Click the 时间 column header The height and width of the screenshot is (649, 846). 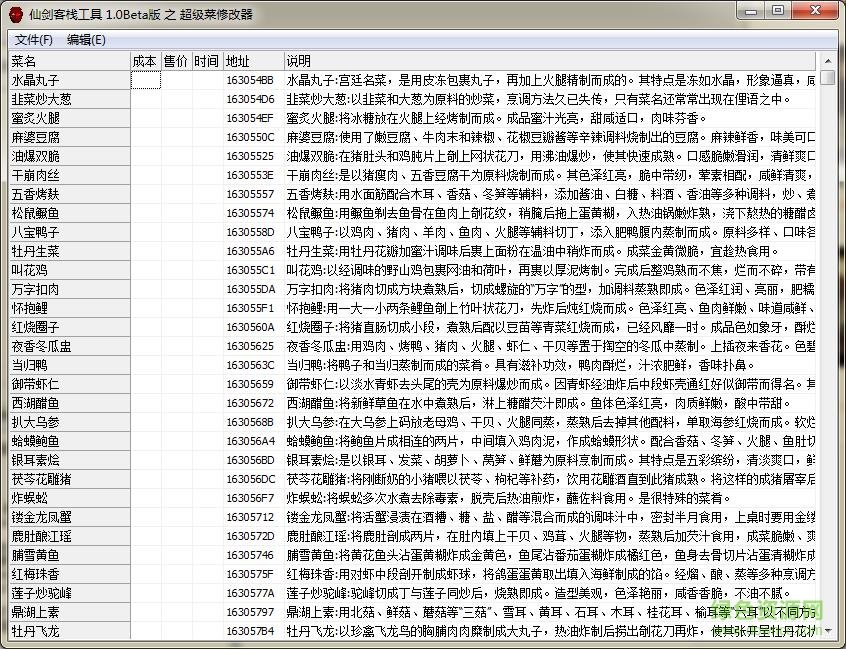coord(204,62)
